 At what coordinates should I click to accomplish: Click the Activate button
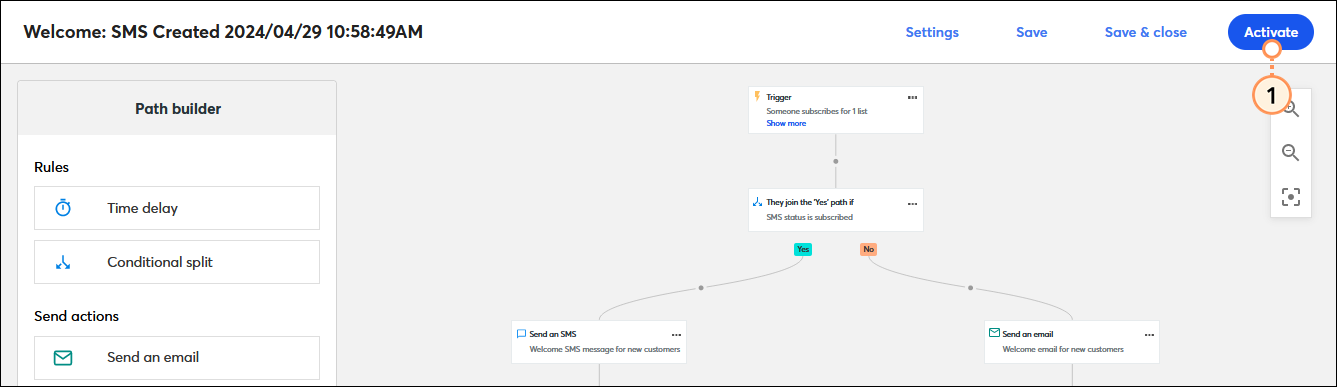click(1270, 32)
